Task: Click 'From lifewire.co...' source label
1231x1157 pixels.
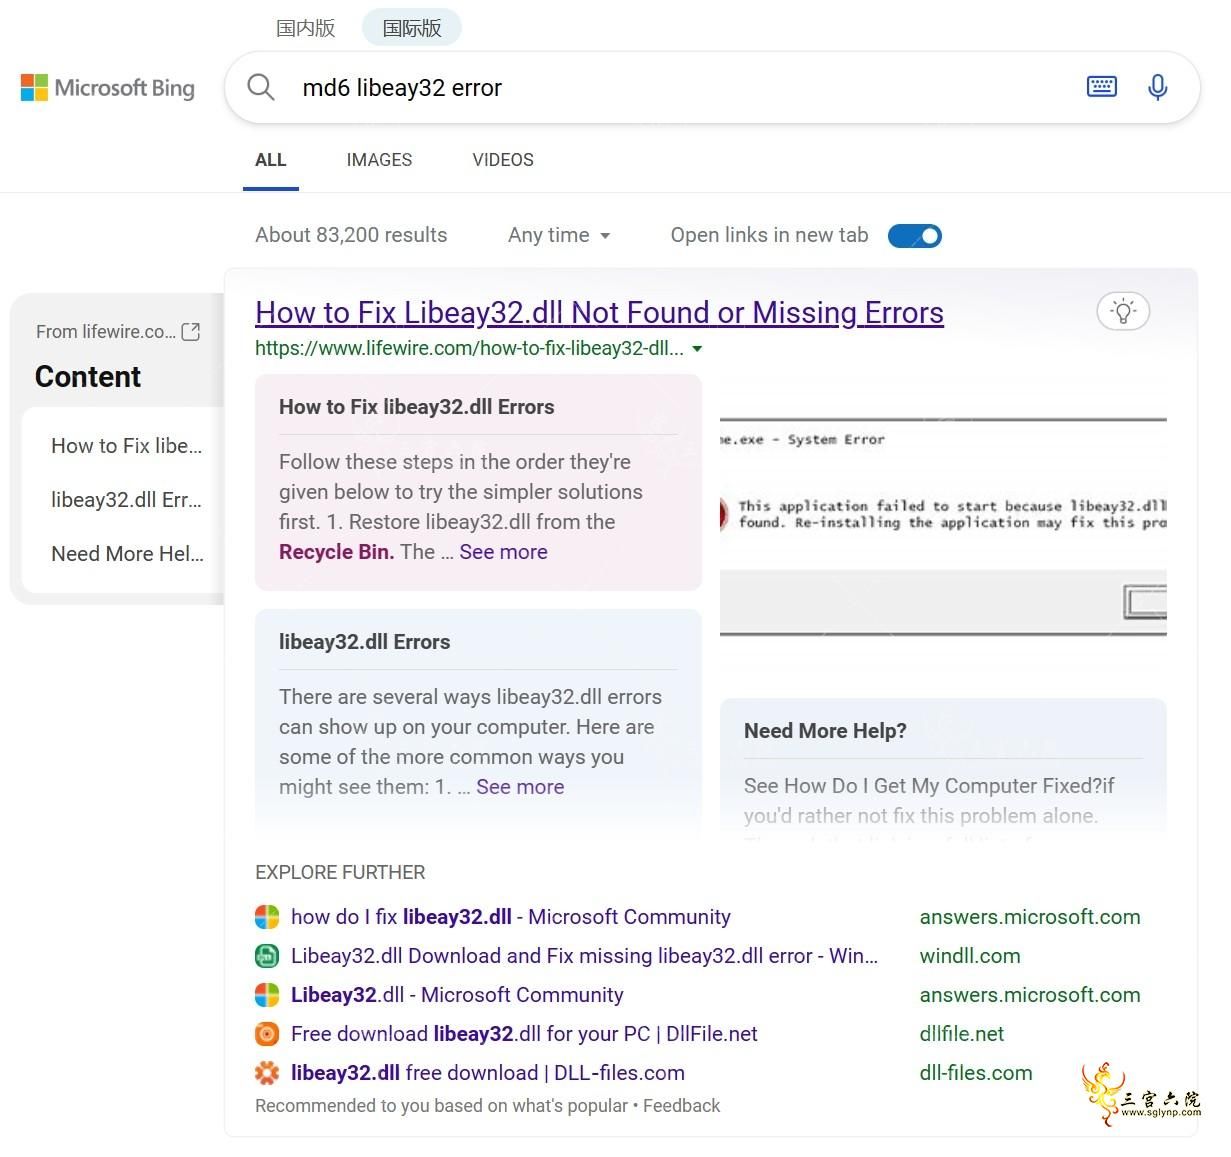Action: pos(106,332)
